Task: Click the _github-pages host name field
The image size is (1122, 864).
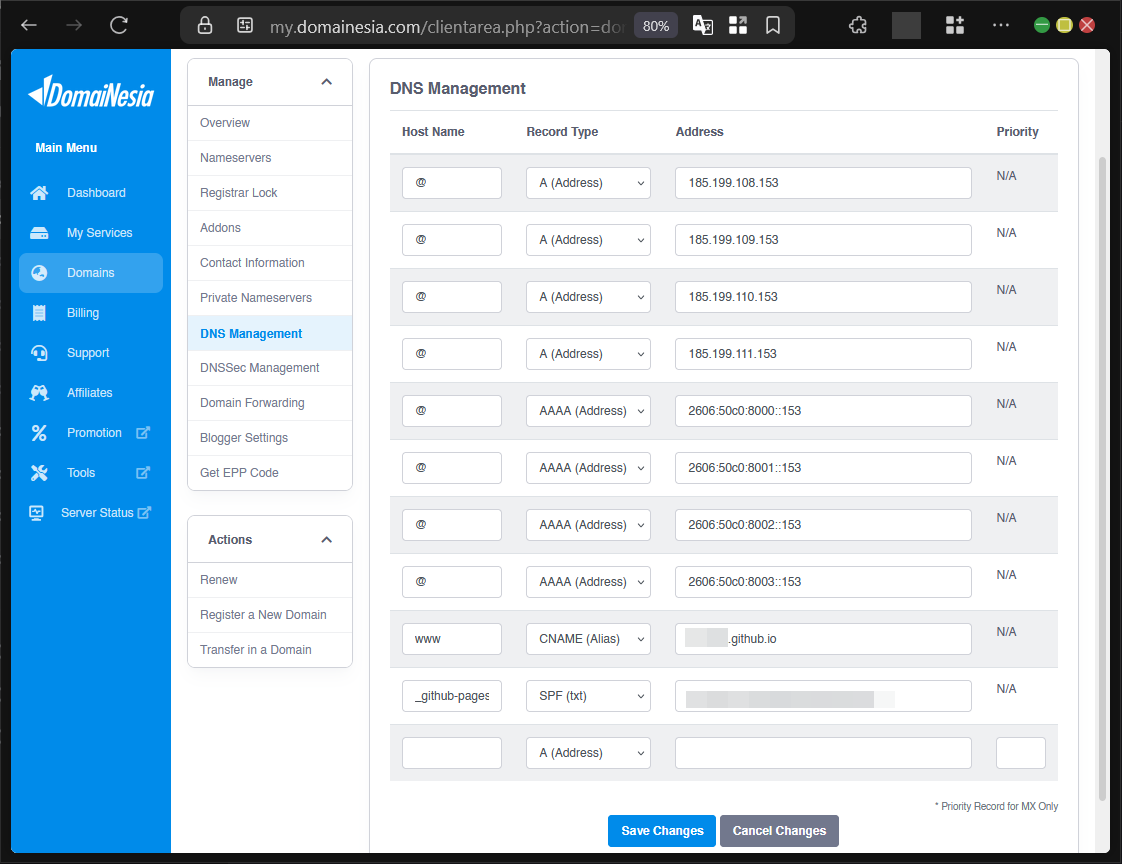Action: tap(452, 695)
